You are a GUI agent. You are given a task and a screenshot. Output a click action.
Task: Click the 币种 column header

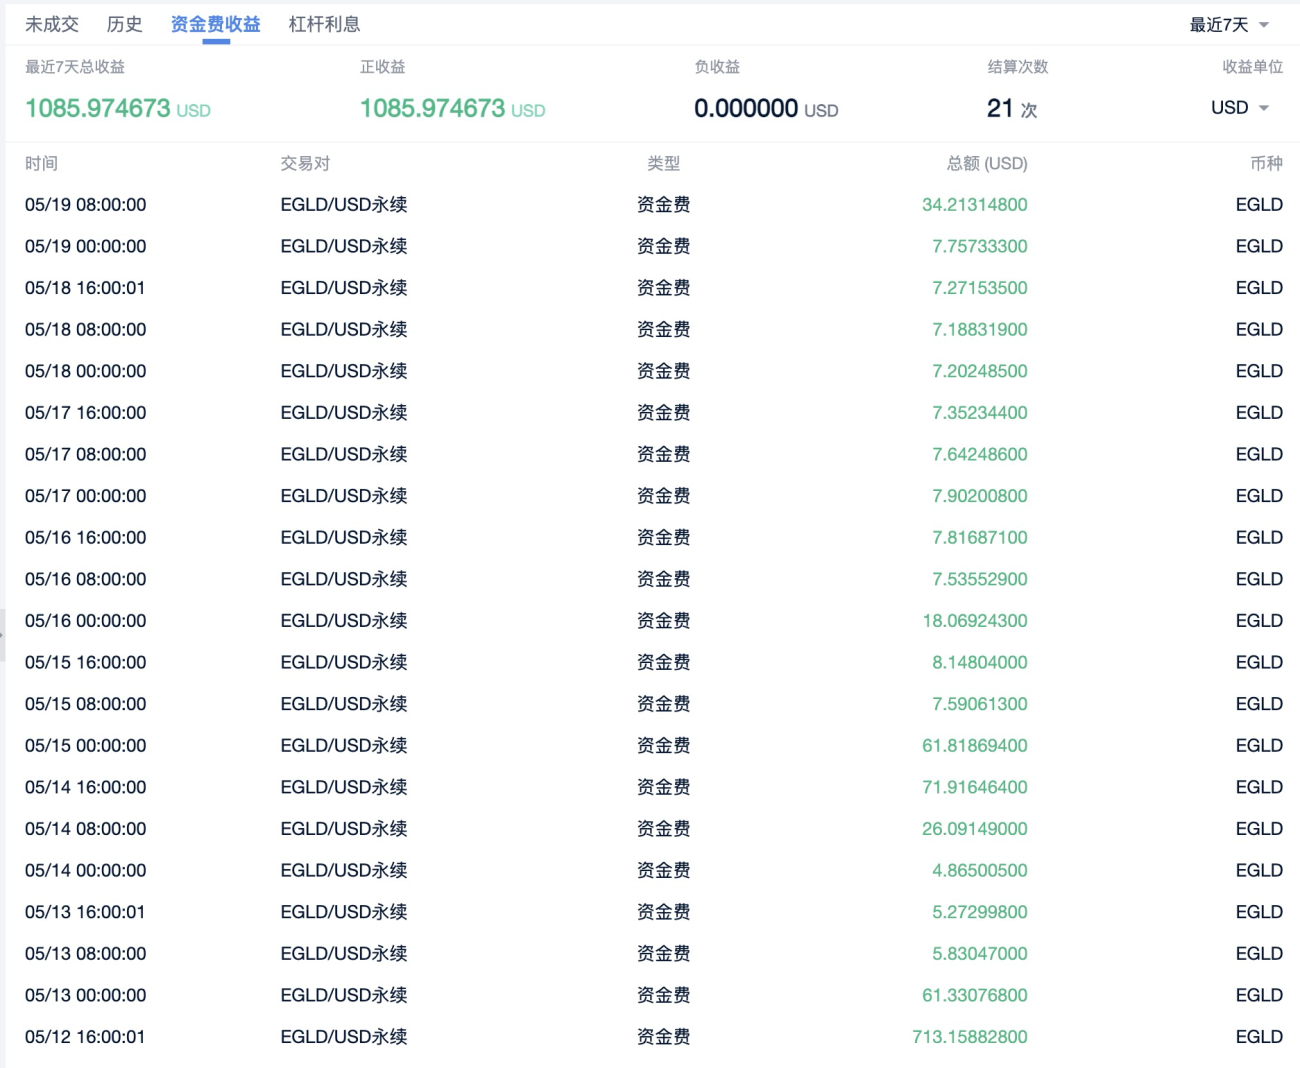pyautogui.click(x=1266, y=163)
